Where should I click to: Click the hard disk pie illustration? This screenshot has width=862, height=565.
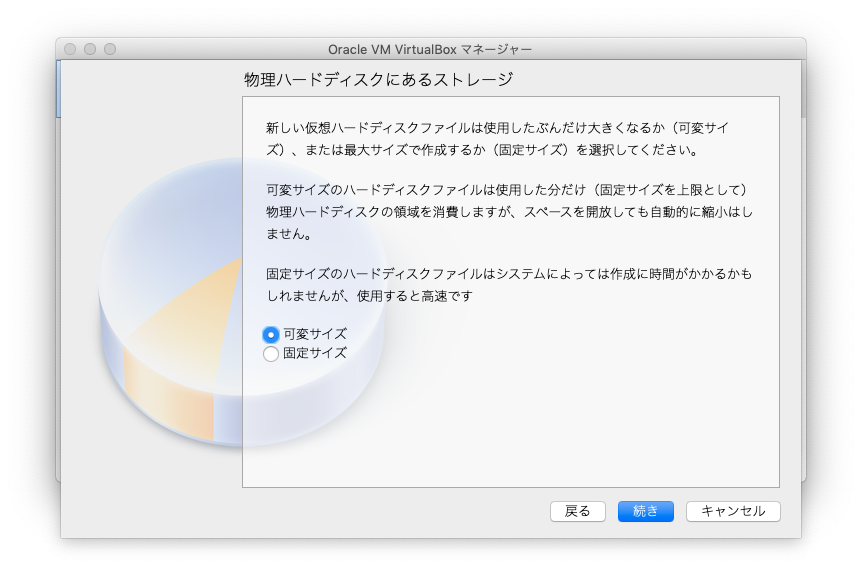pos(170,330)
